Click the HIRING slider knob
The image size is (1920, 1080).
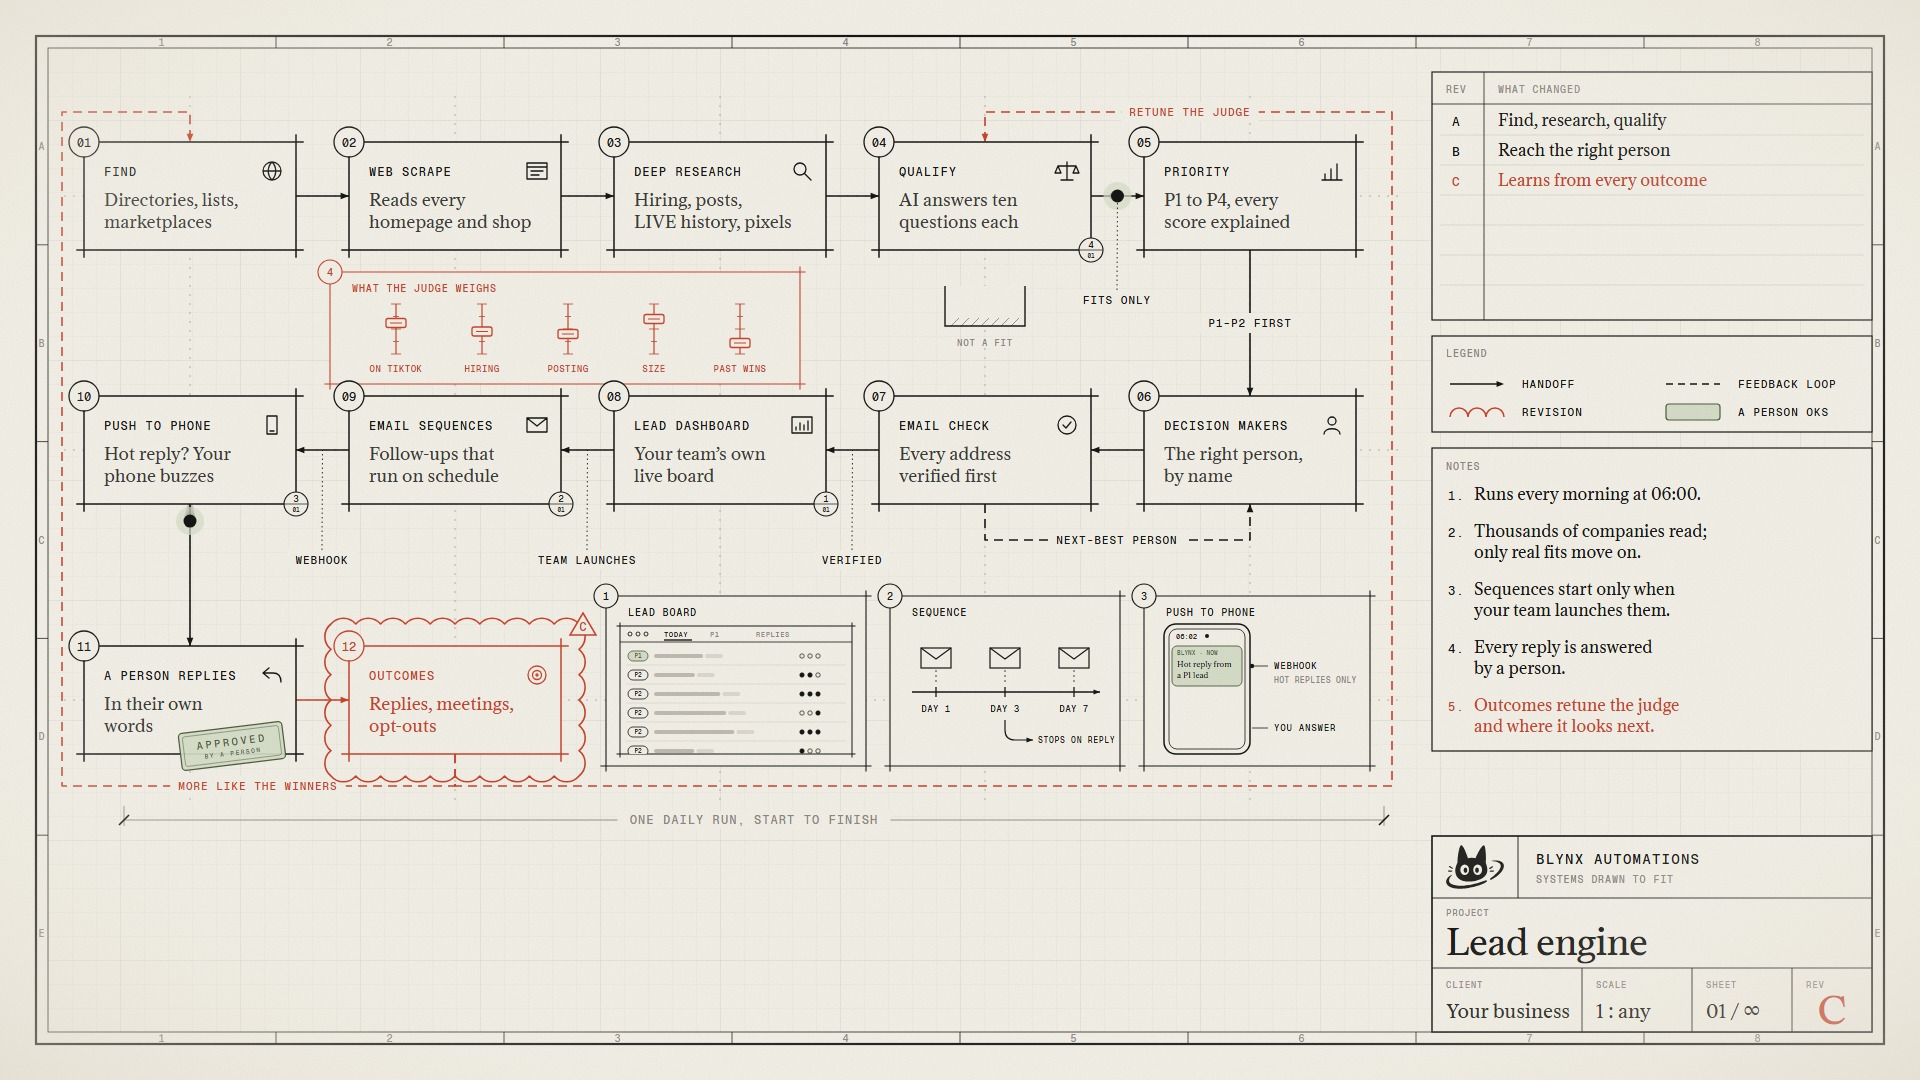[482, 332]
